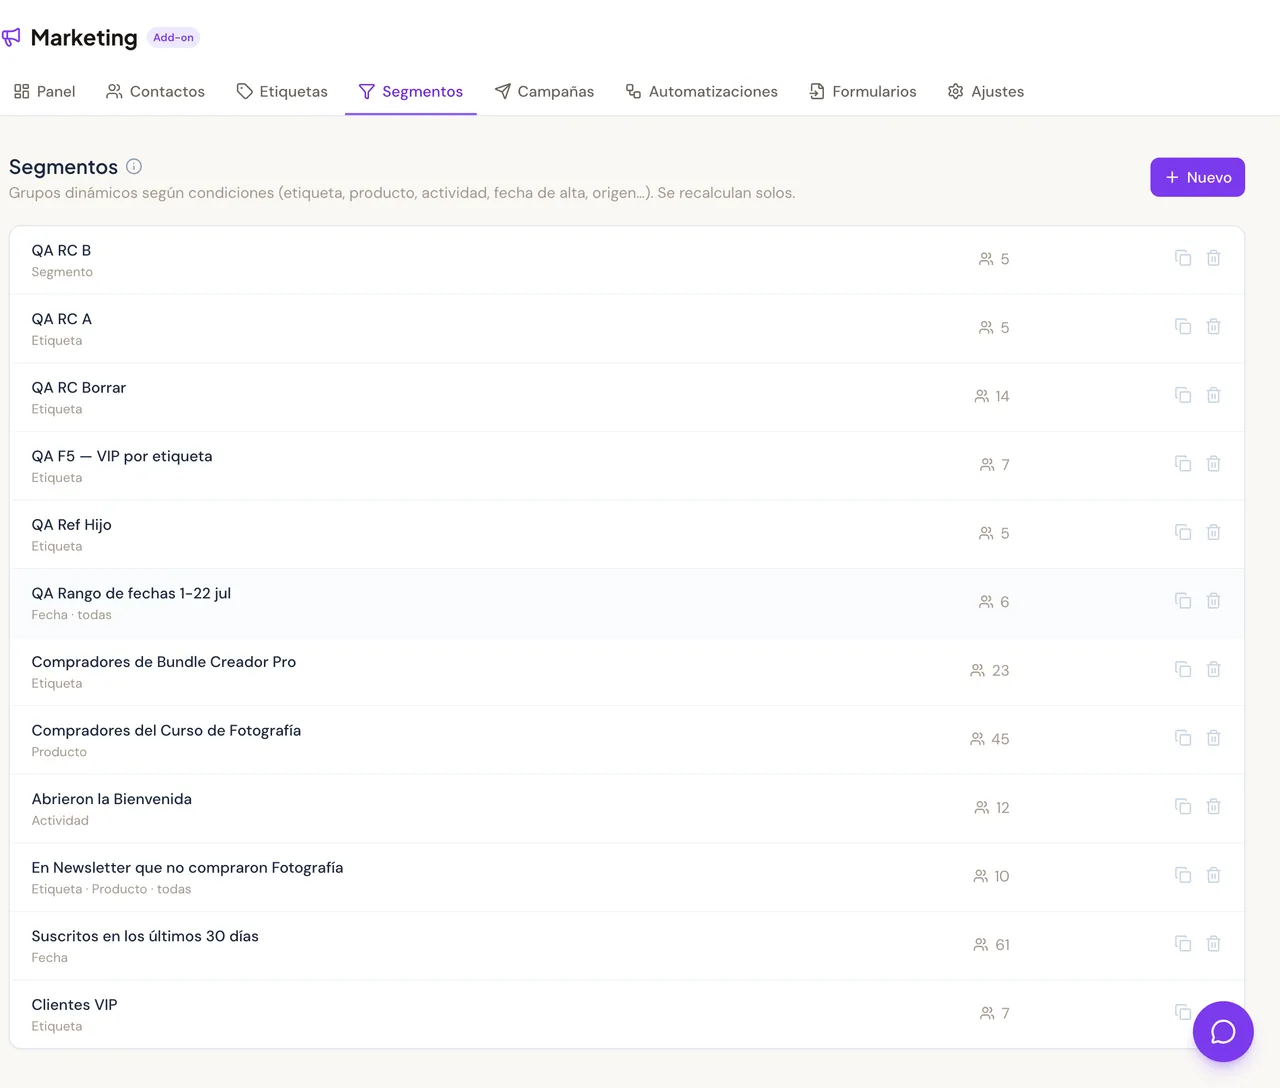Delete the QA F5 — VIP por etiqueta segment
This screenshot has width=1280, height=1088.
(1213, 464)
